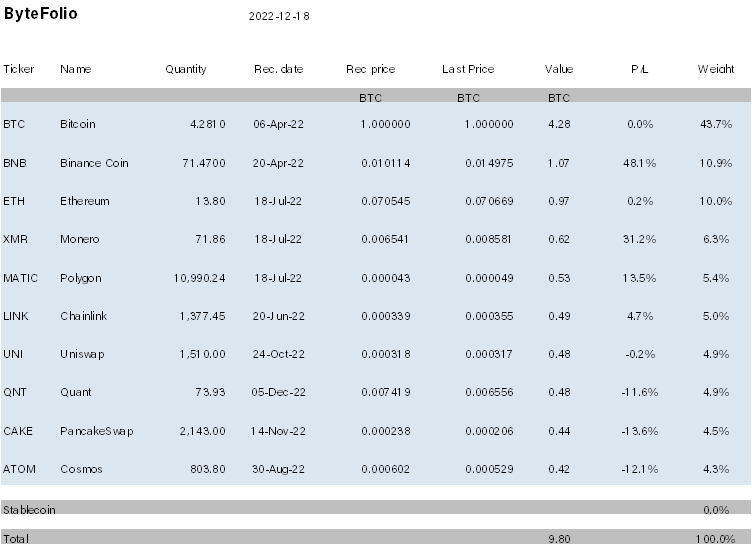Select weight 43.7%
This screenshot has height=545, width=752.
click(x=716, y=124)
